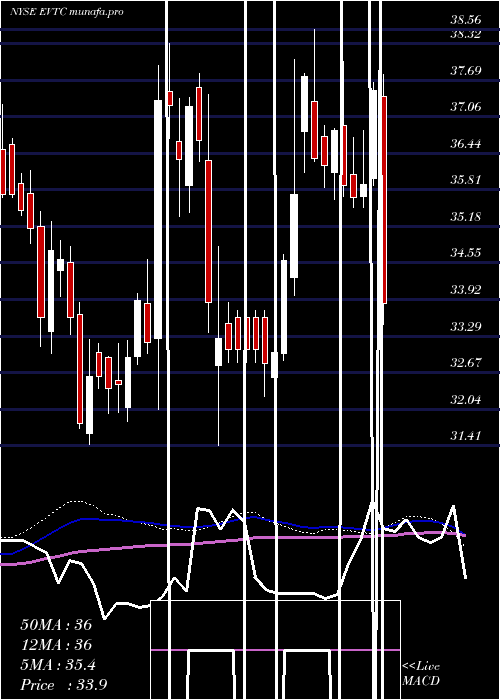
Task: Click the Live MACD label
Action: coord(421,674)
